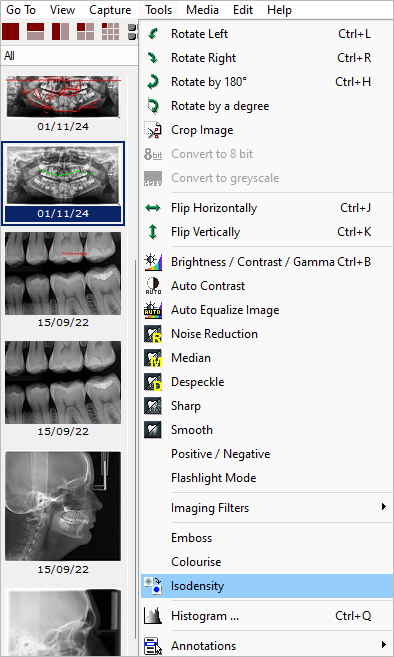Click the Noise Reduction filter icon

click(x=153, y=334)
